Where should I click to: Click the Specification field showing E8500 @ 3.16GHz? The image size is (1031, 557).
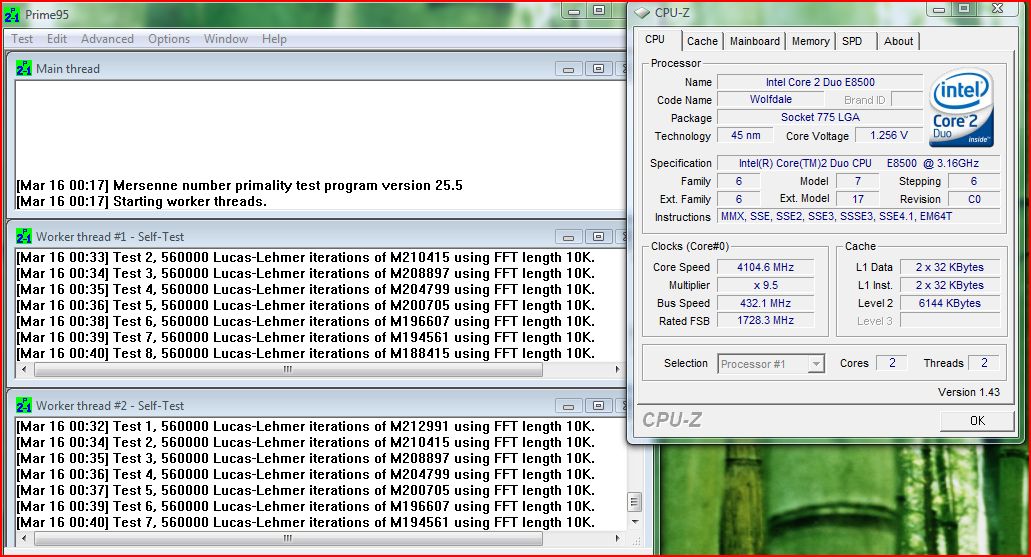859,163
